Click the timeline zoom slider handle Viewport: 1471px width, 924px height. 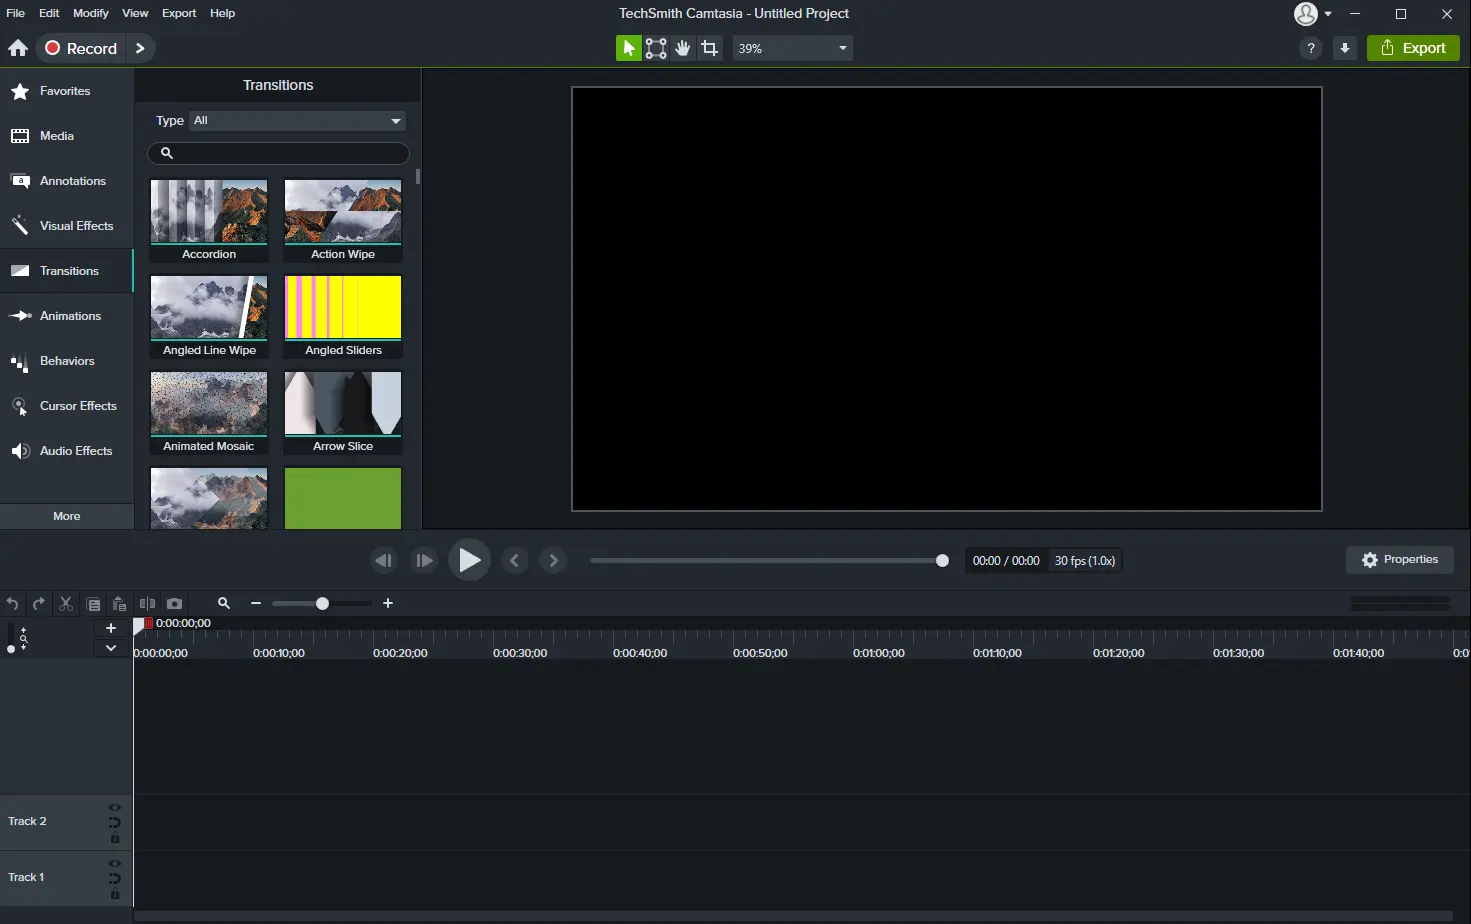[x=322, y=604]
